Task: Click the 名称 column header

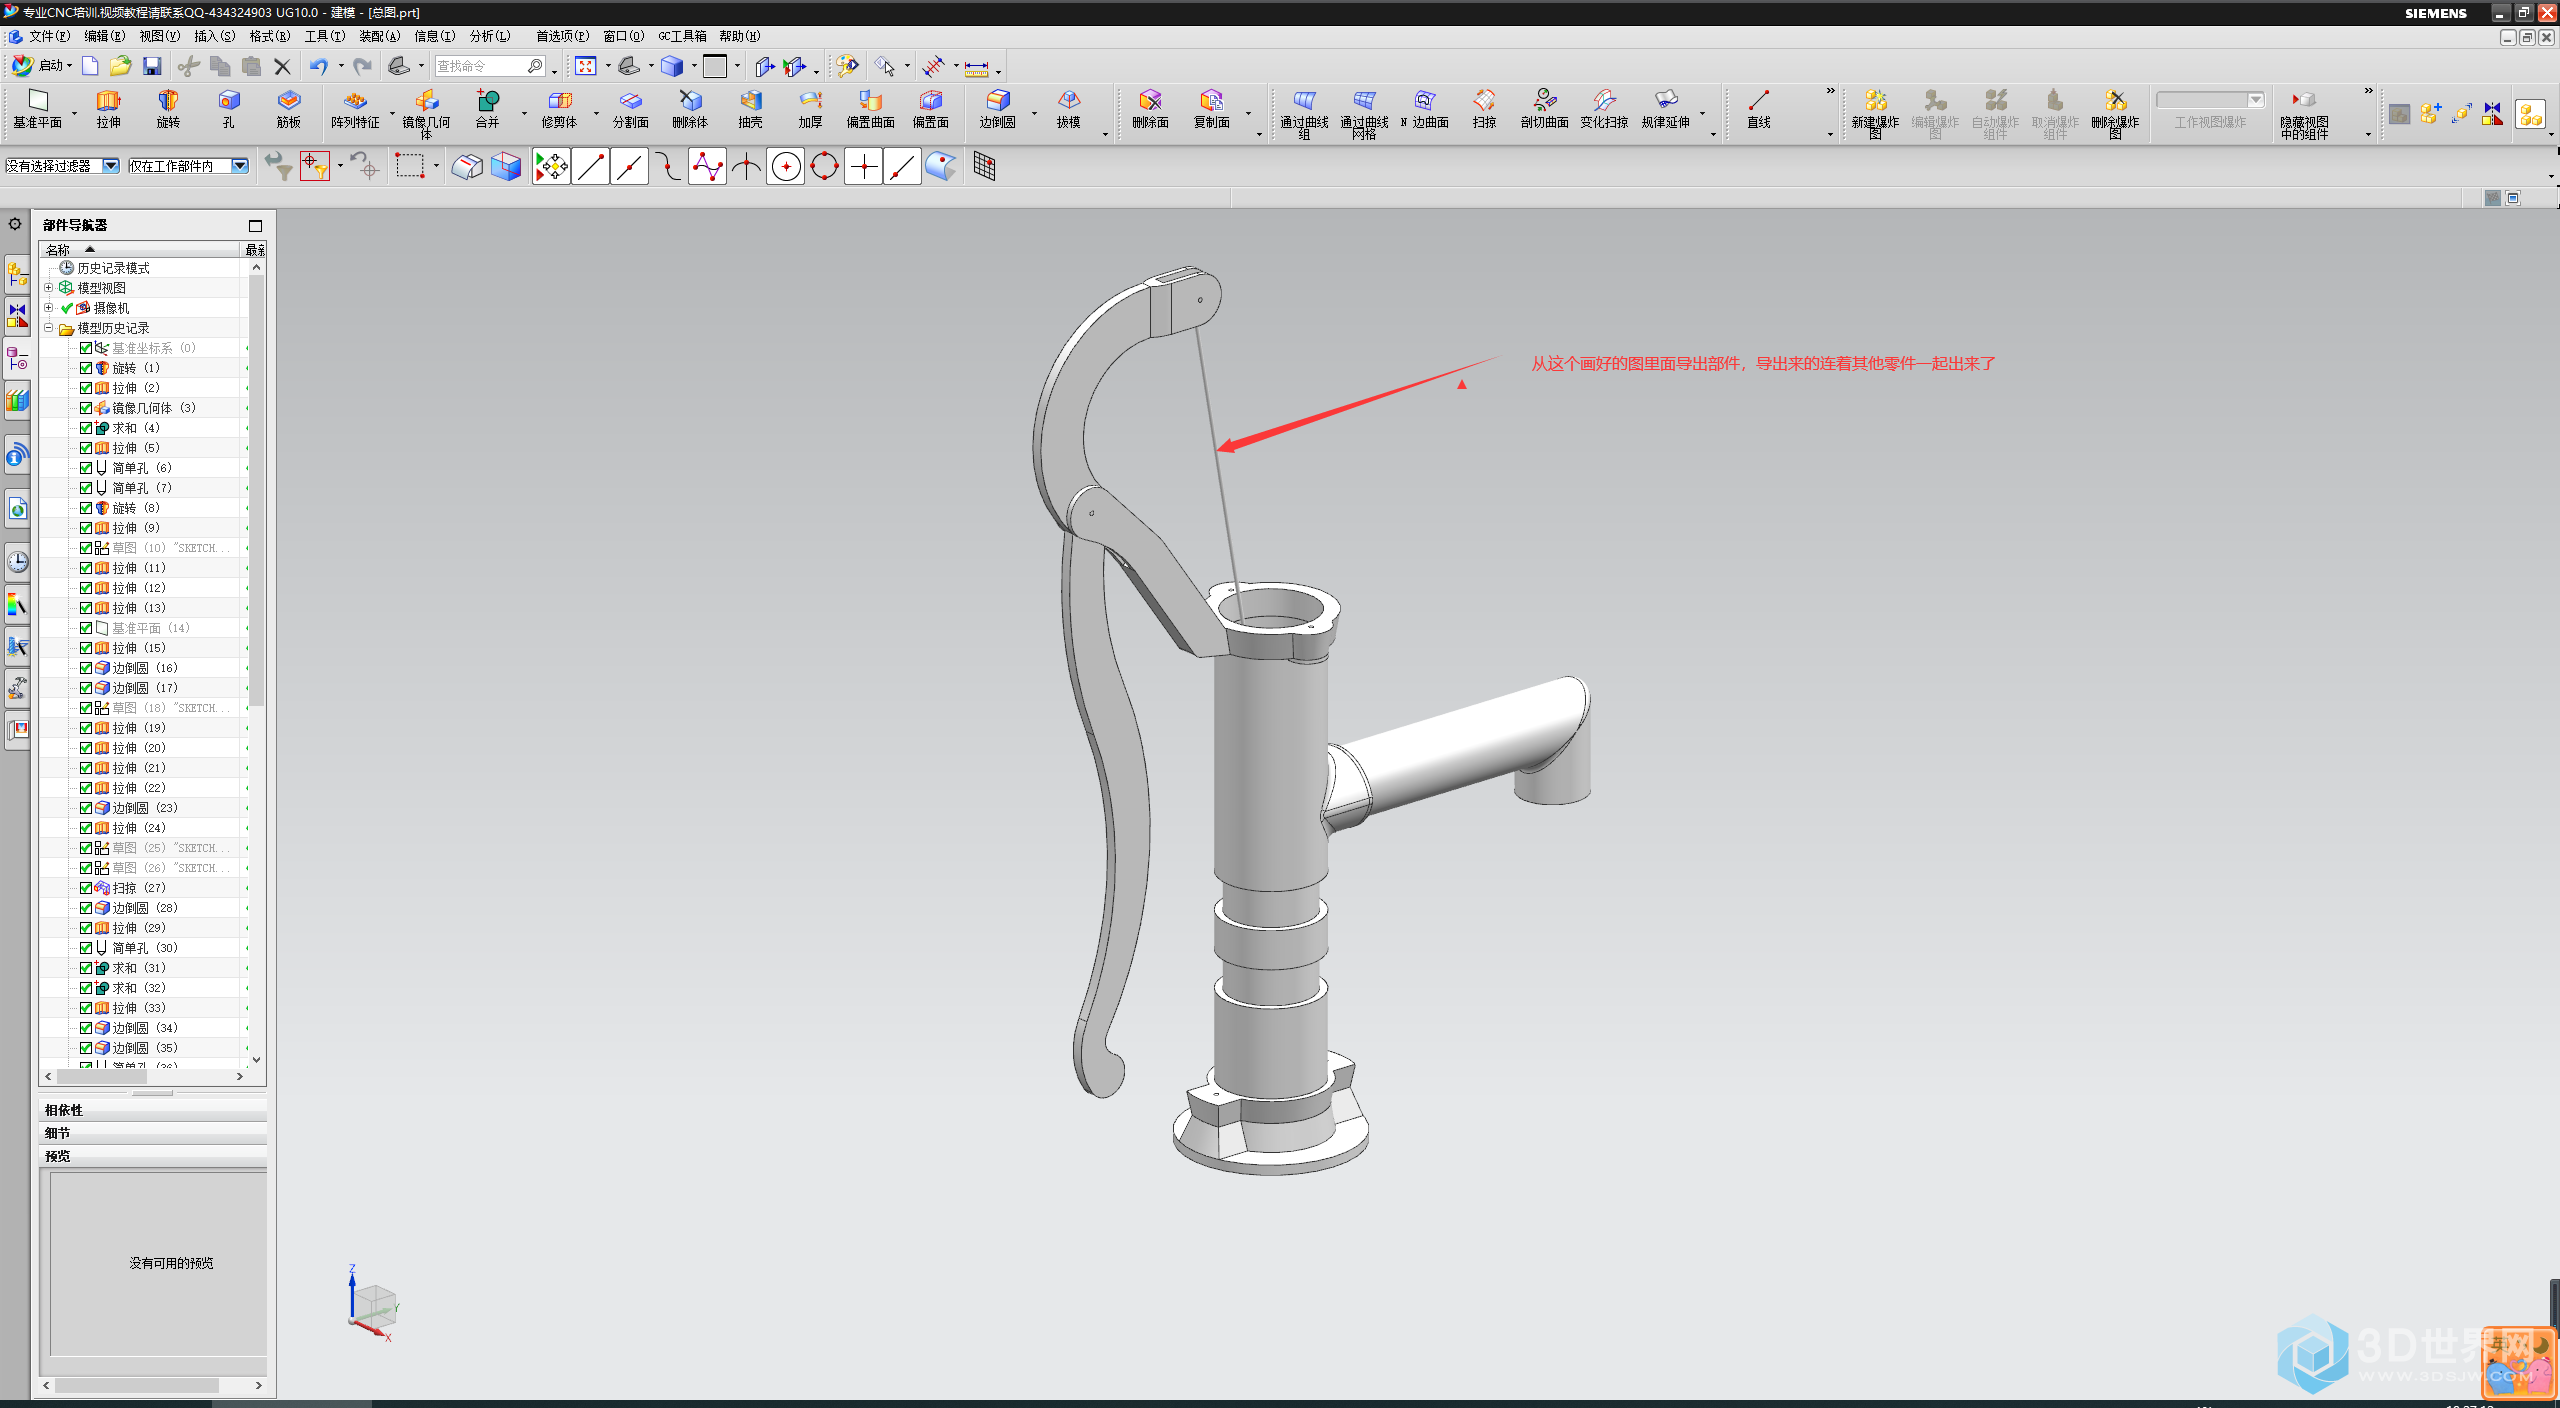Action: pyautogui.click(x=140, y=250)
